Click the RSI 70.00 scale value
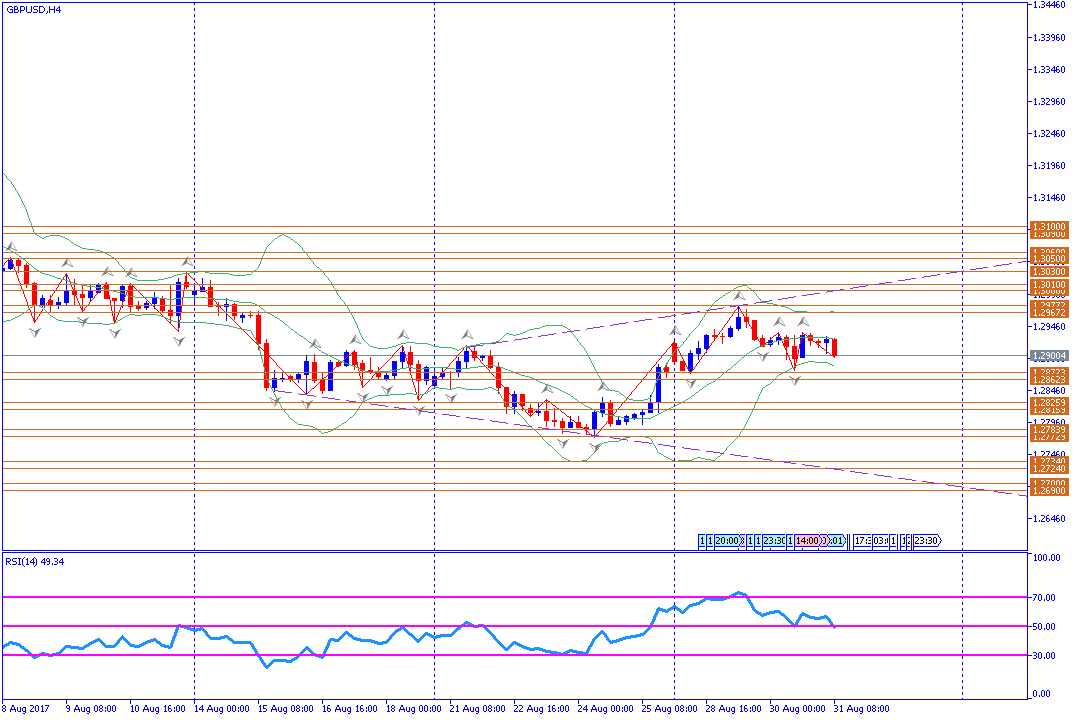 pos(1045,597)
